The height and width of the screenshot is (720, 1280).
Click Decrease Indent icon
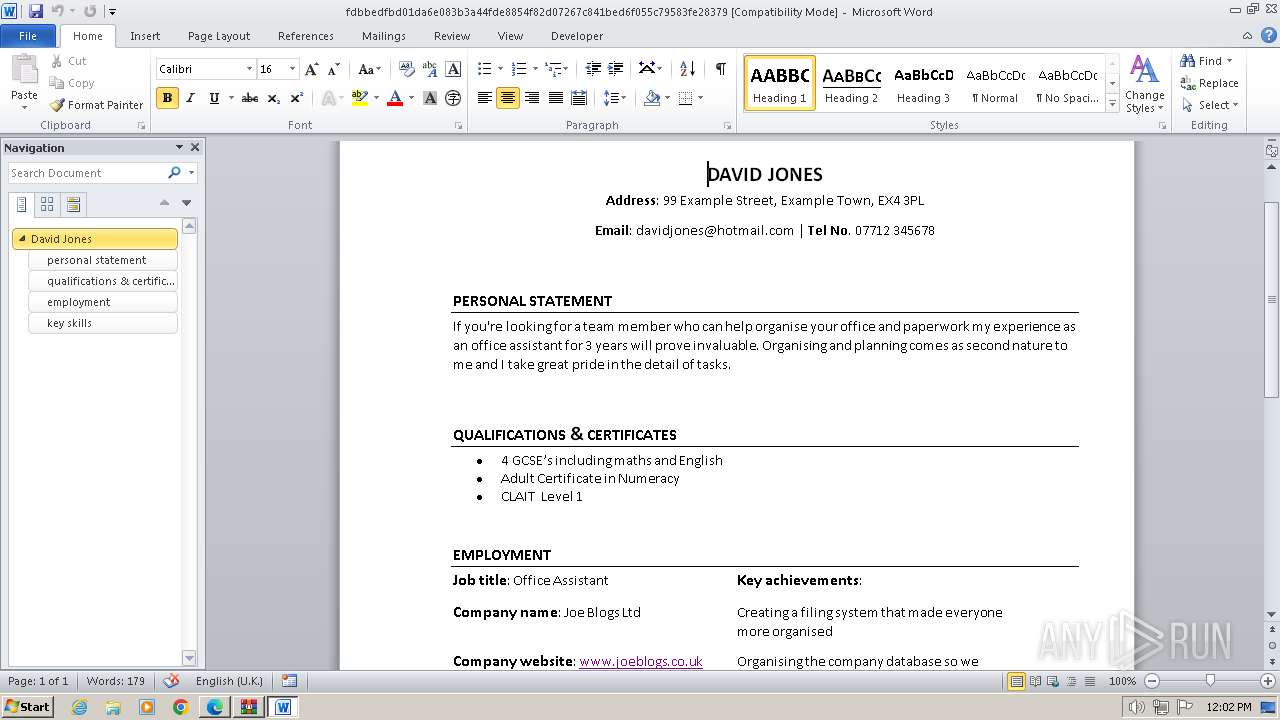tap(593, 69)
